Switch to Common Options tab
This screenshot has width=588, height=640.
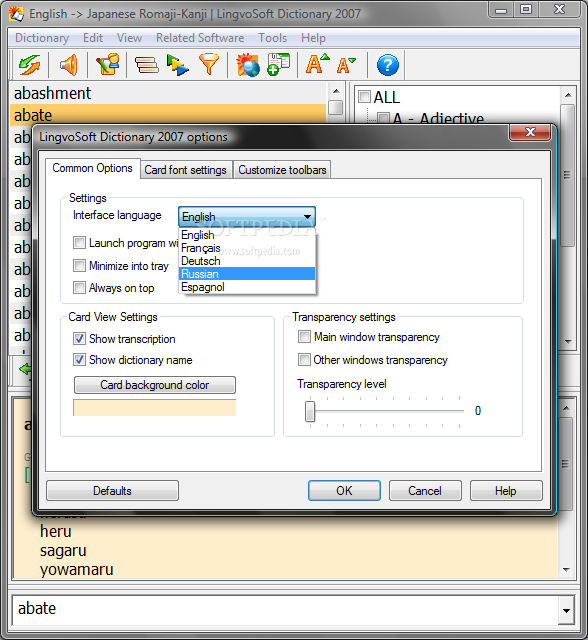point(93,168)
